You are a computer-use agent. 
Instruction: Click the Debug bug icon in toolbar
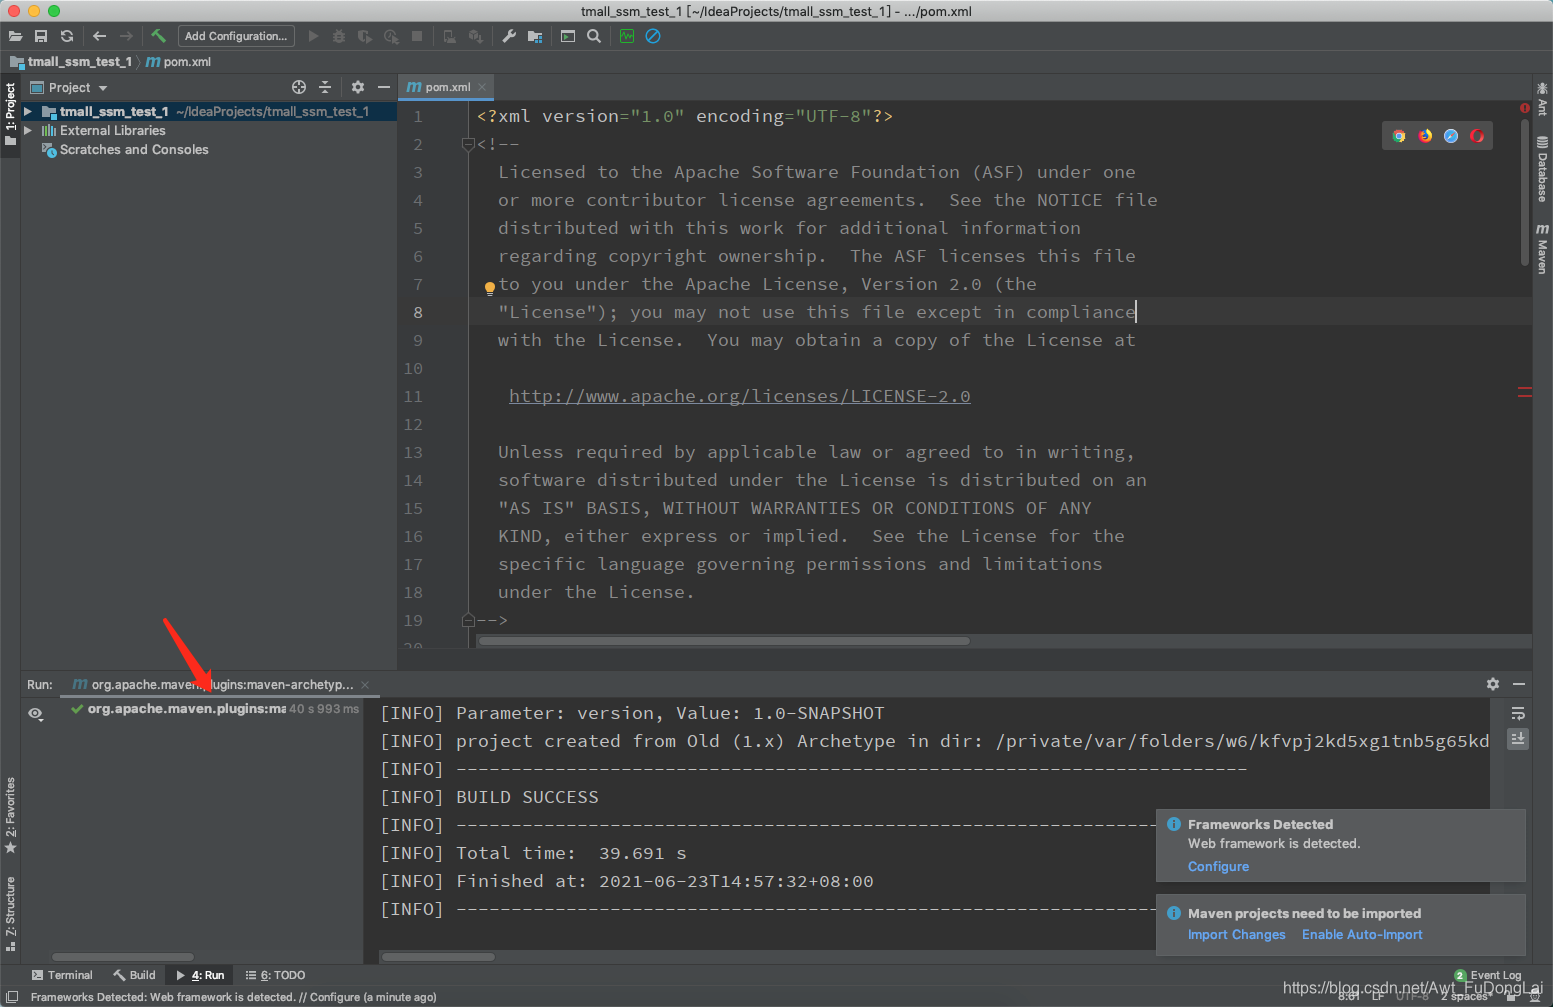click(x=339, y=36)
